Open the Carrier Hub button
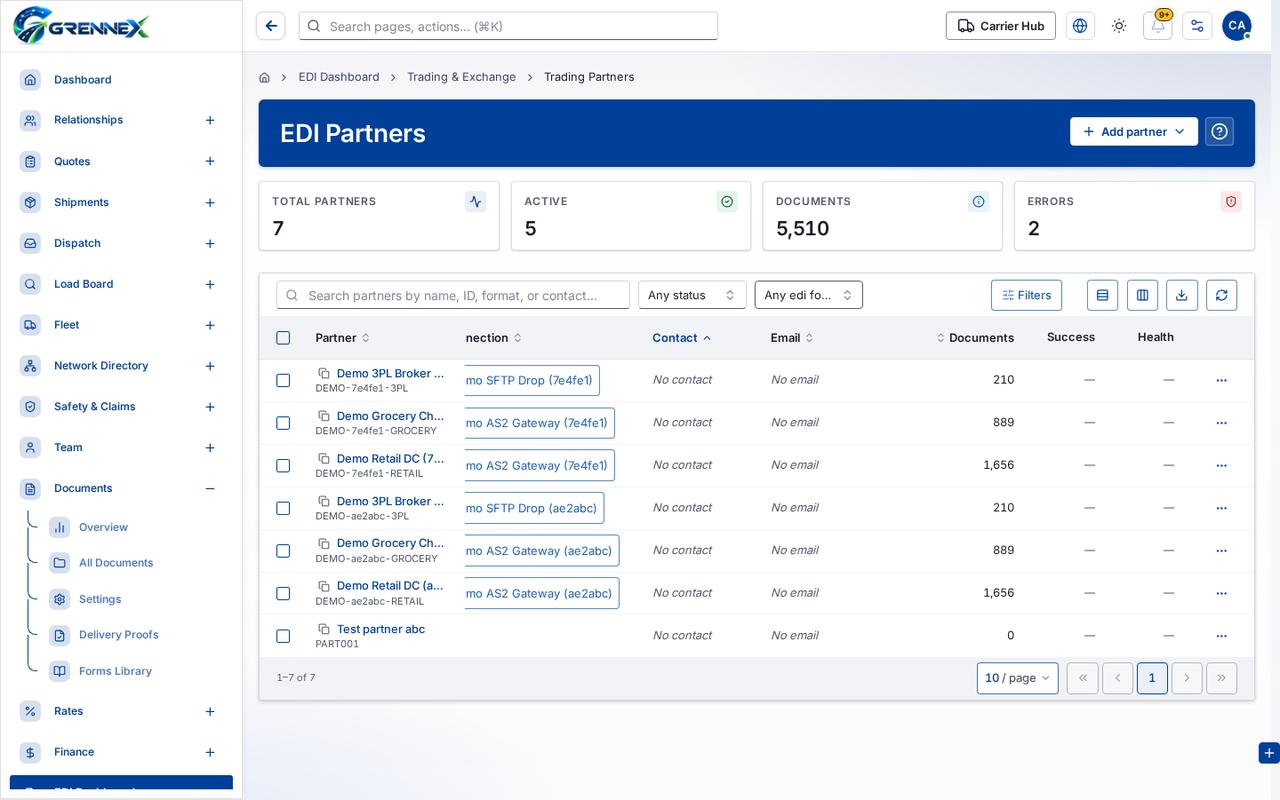This screenshot has width=1280, height=800. pos(1000,26)
